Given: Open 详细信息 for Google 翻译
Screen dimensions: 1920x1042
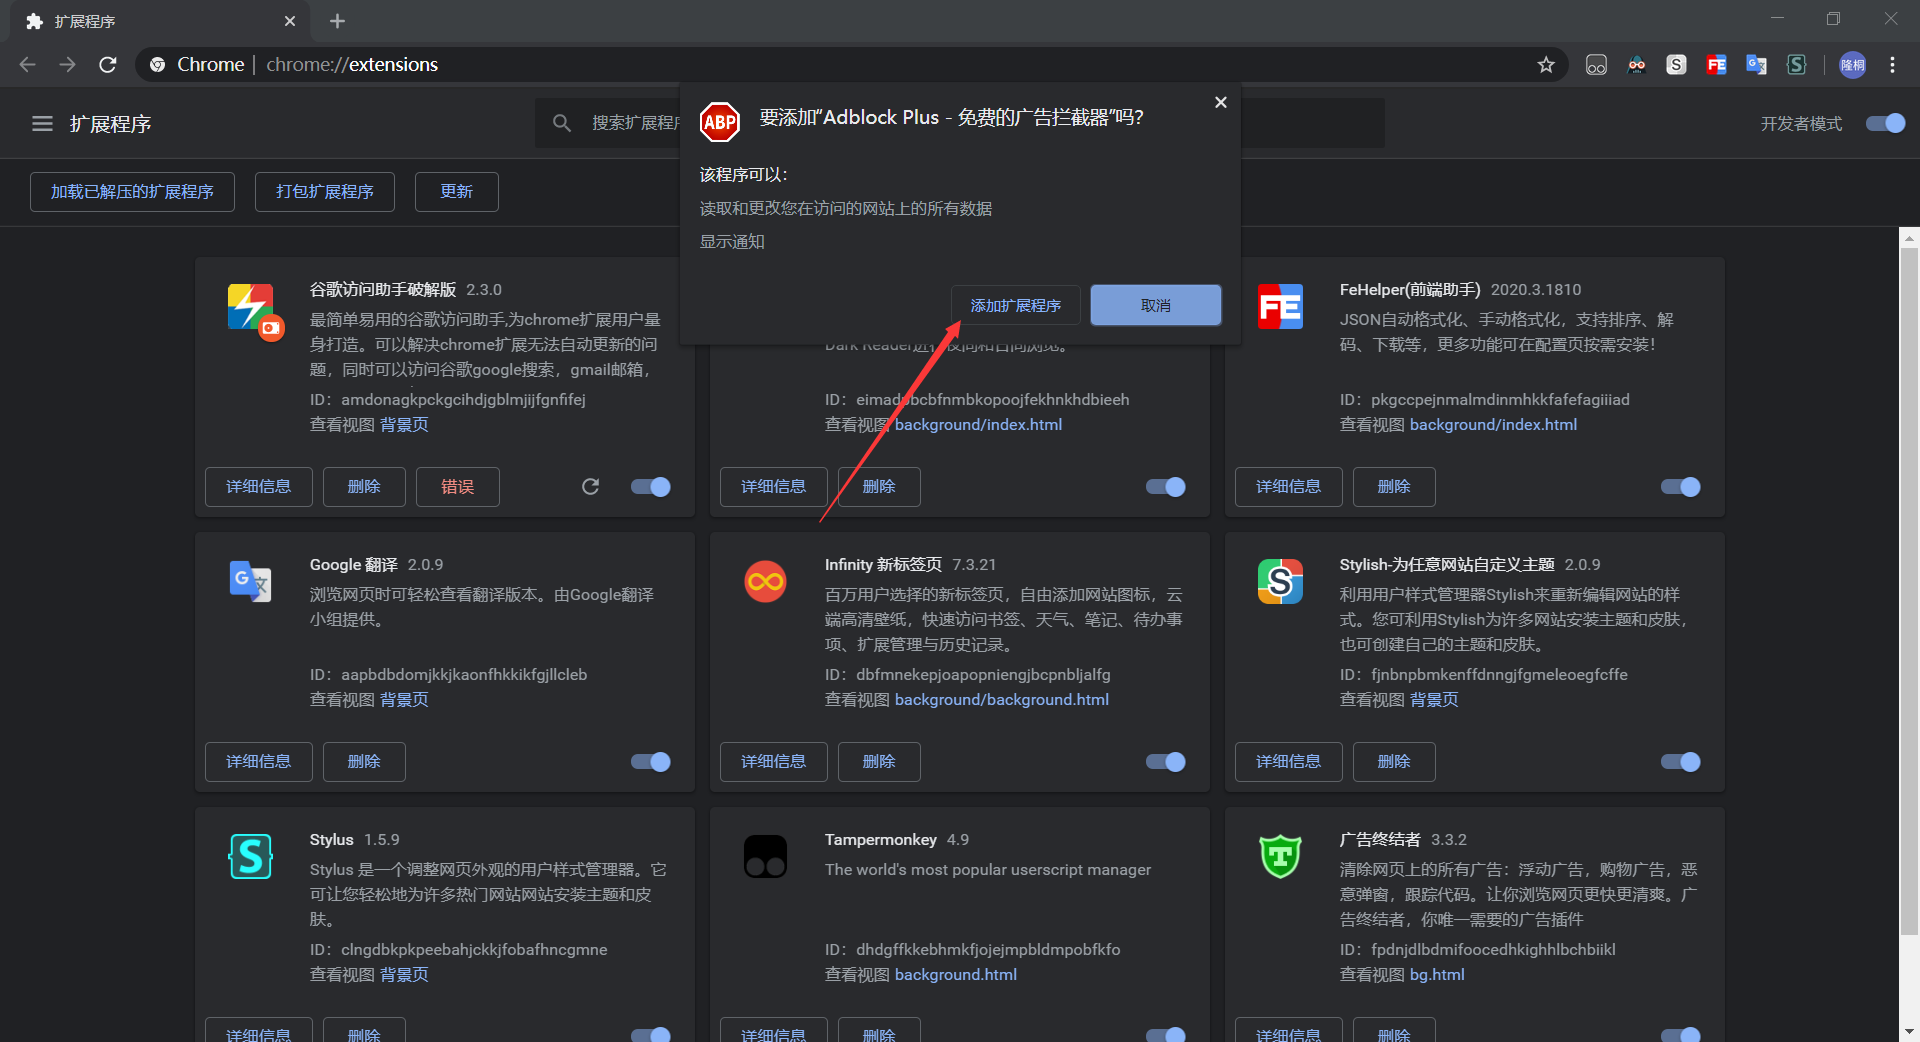Looking at the screenshot, I should tap(259, 762).
